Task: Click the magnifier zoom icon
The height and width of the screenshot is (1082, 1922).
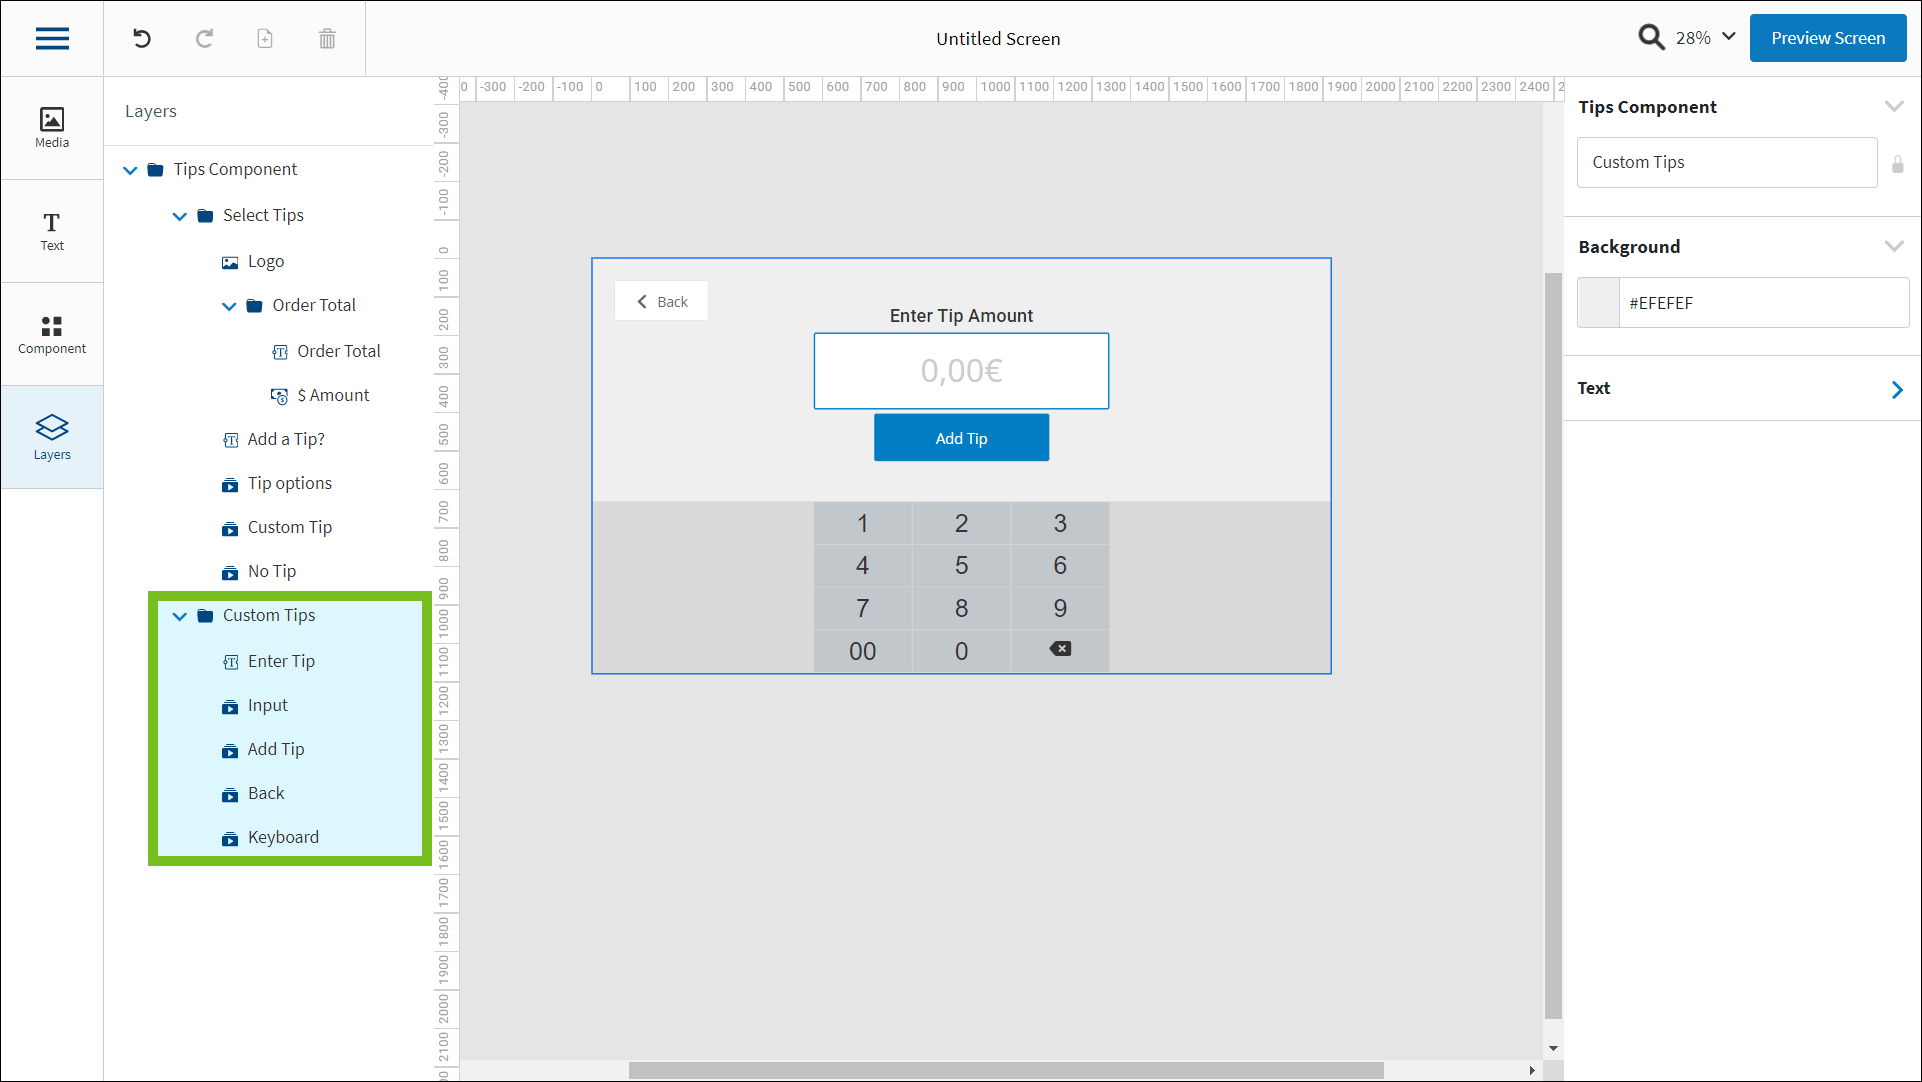Action: [1651, 38]
